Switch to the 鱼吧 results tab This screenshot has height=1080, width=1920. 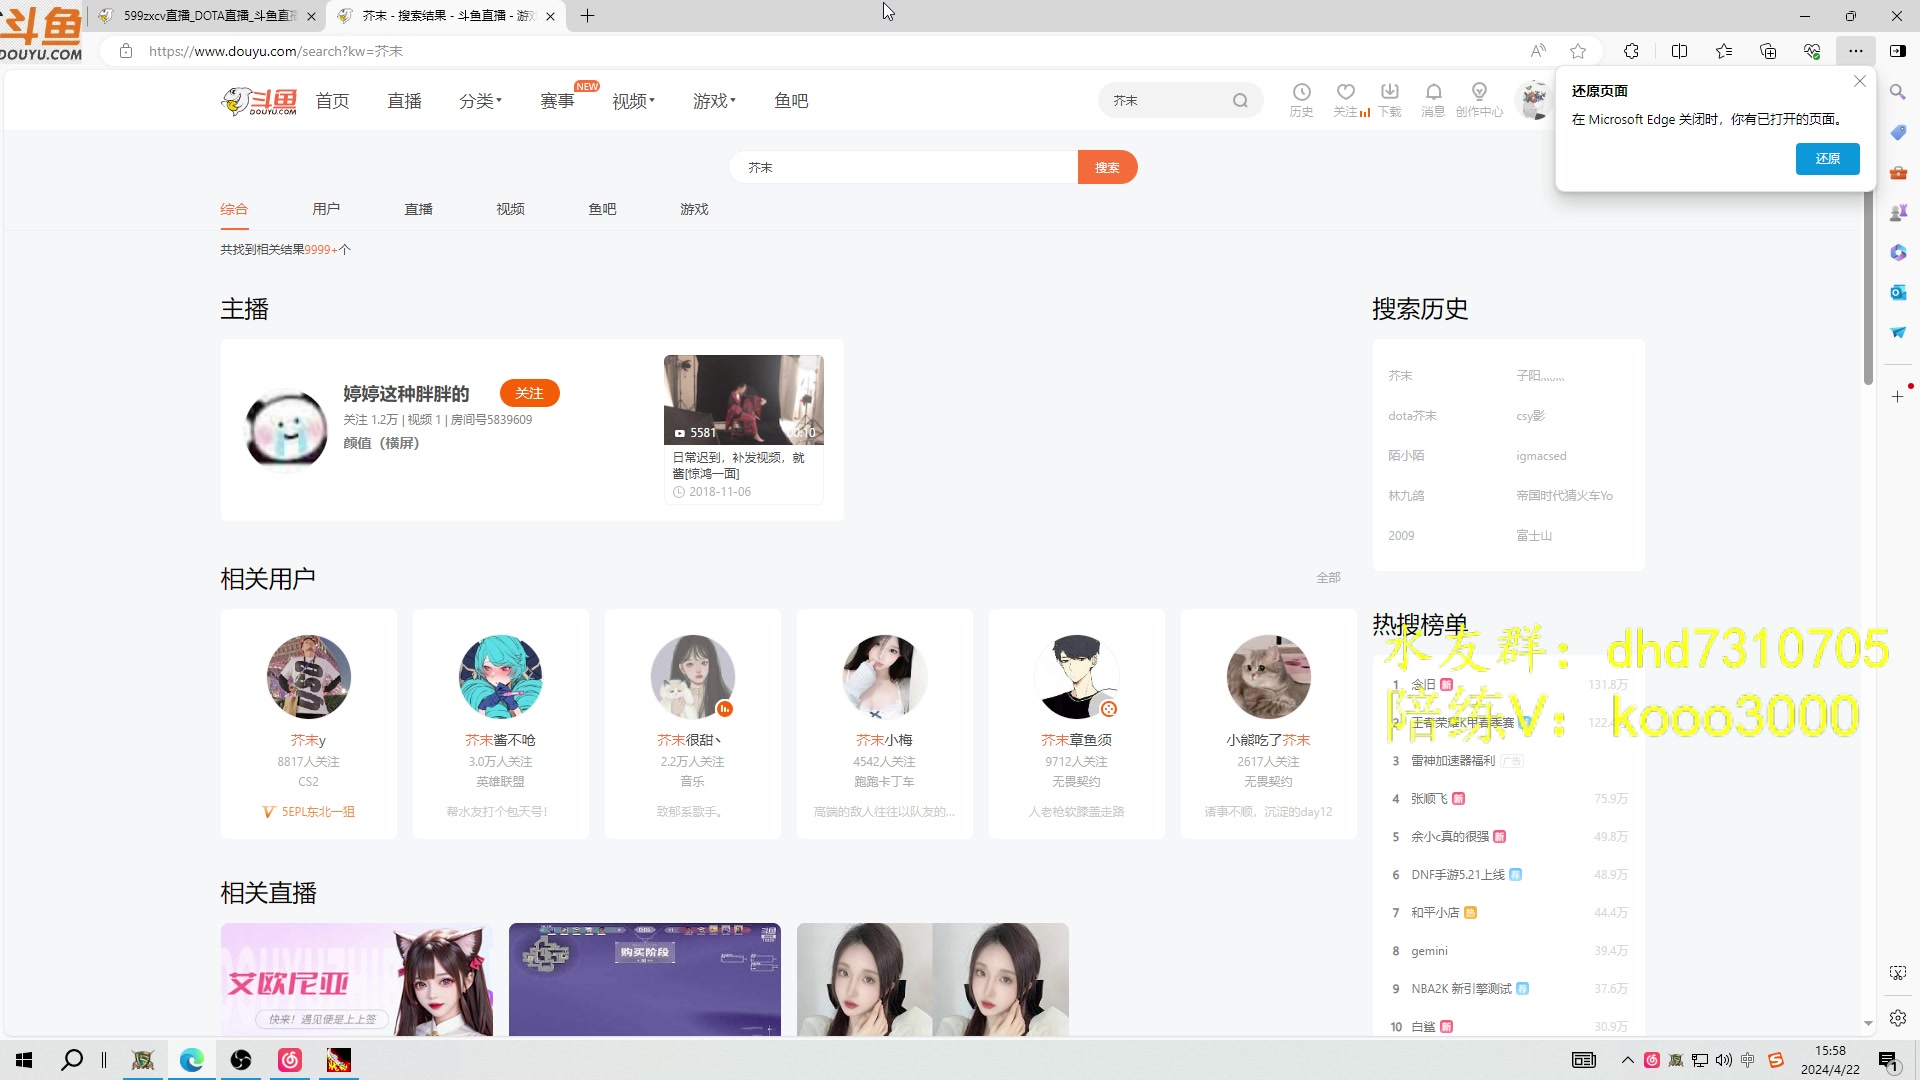pyautogui.click(x=602, y=209)
